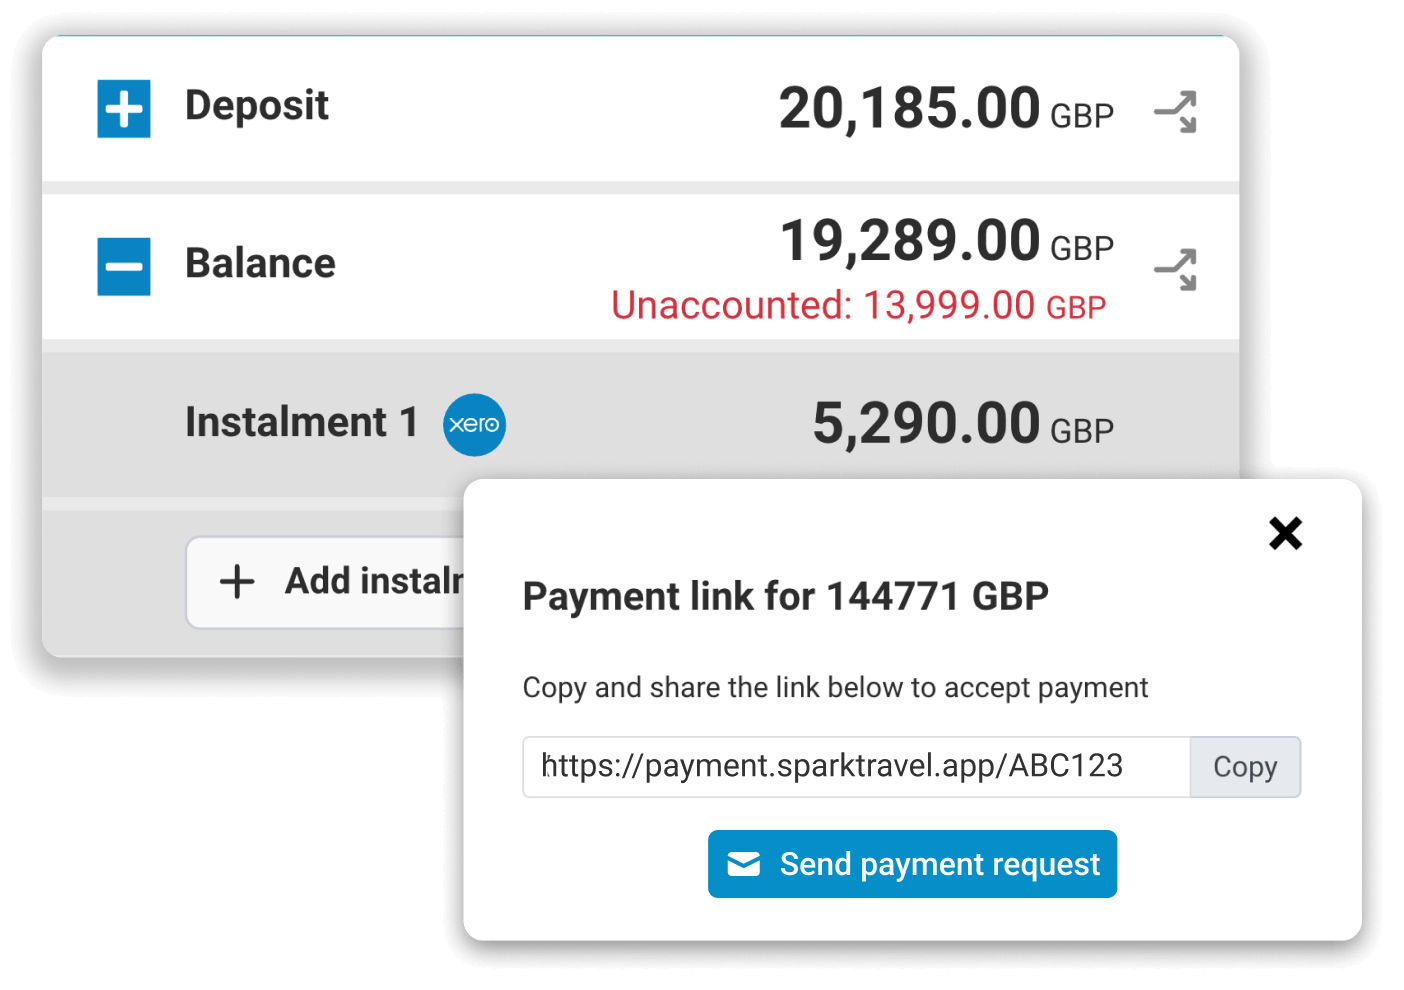Click the split arrows icon beside Deposit
This screenshot has height=990, width=1404.
tap(1176, 111)
